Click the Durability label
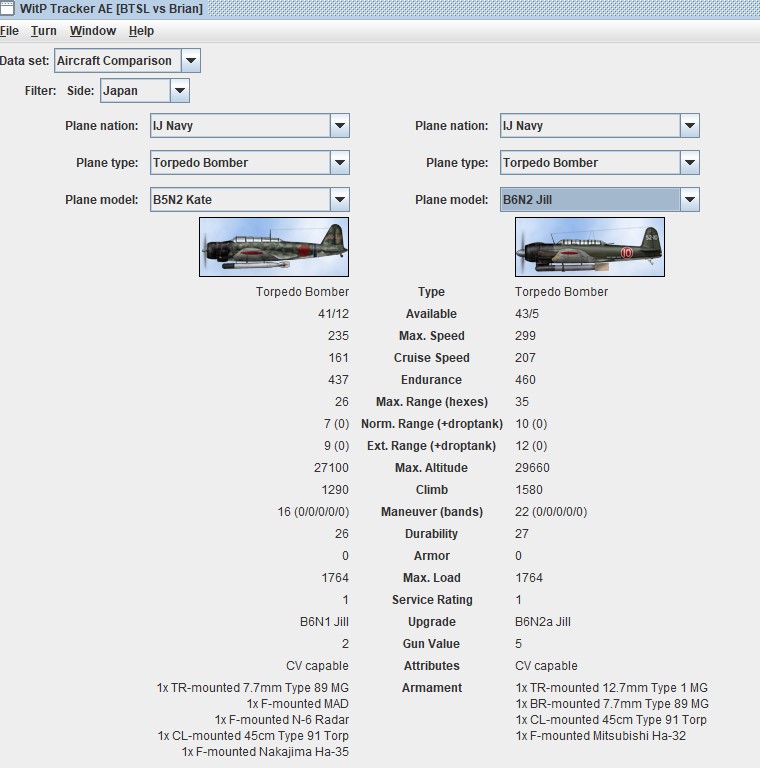 431,534
